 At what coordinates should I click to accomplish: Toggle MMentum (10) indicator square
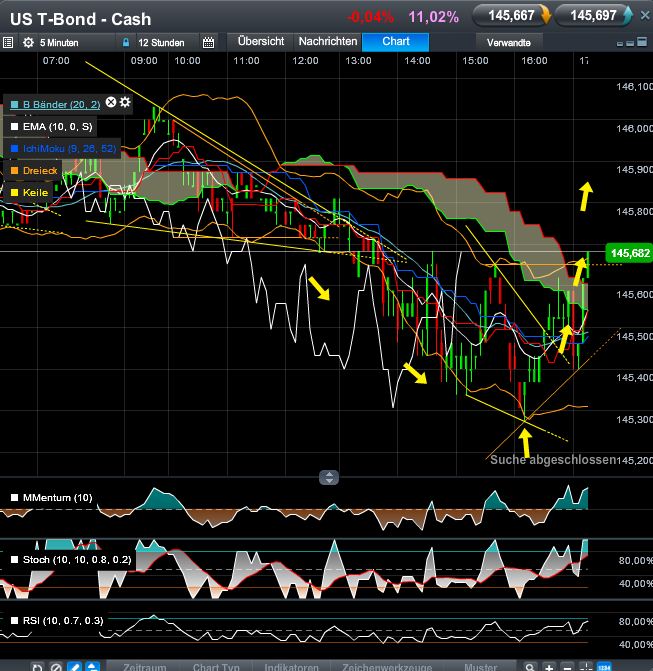click(x=13, y=497)
